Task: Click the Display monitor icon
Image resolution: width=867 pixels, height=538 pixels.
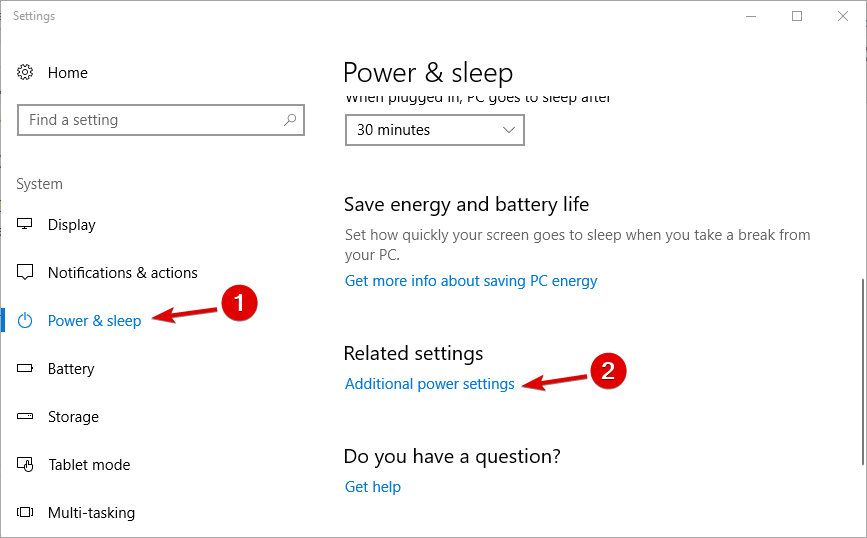Action: 26,225
